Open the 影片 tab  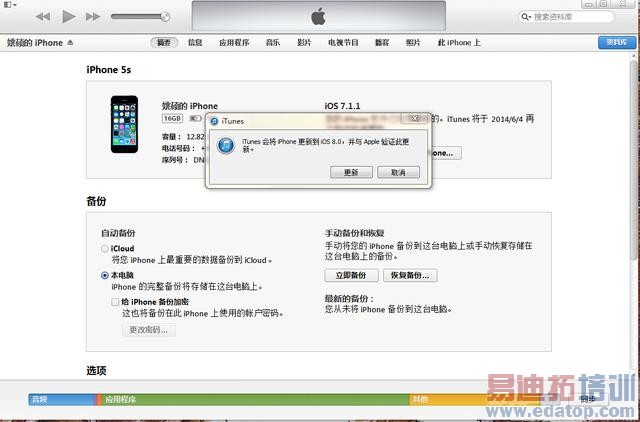pyautogui.click(x=304, y=42)
